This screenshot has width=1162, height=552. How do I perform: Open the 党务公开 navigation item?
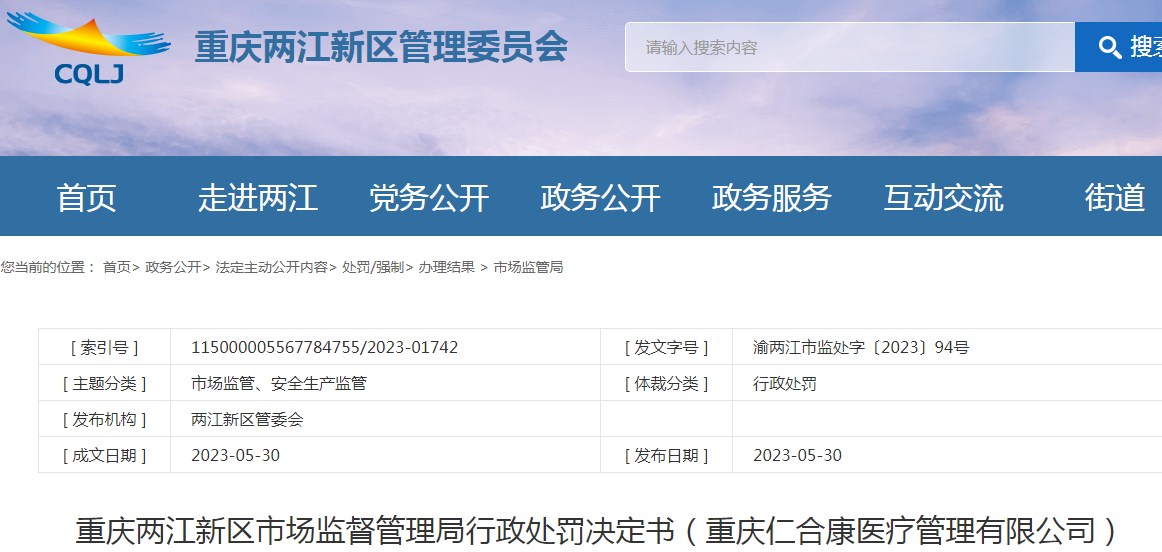click(x=429, y=198)
